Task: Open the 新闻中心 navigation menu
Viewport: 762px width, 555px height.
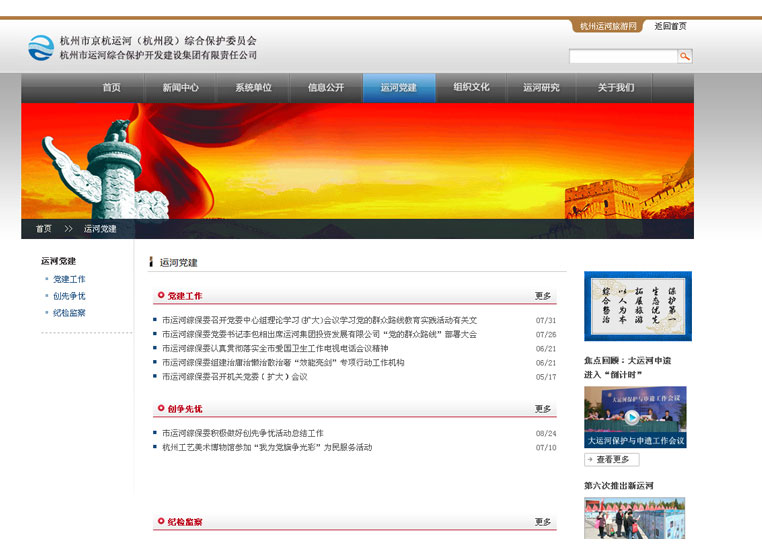Action: [180, 88]
